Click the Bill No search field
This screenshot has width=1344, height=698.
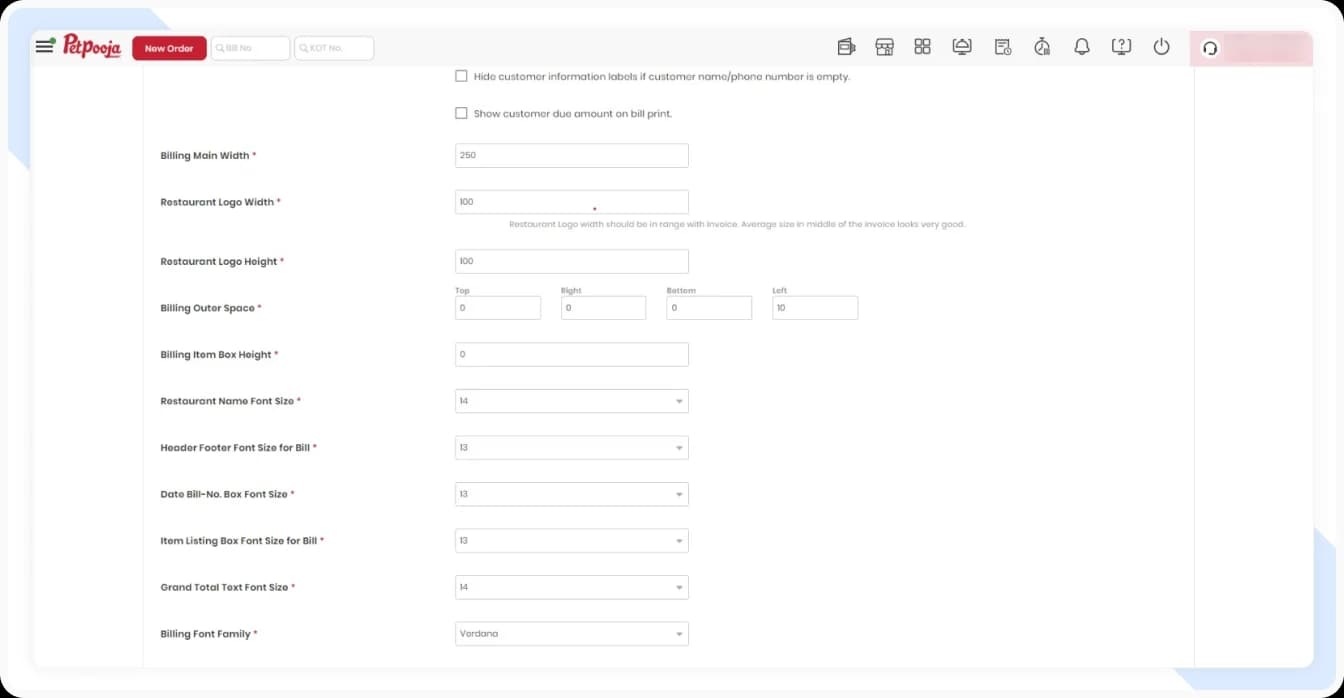(x=251, y=48)
